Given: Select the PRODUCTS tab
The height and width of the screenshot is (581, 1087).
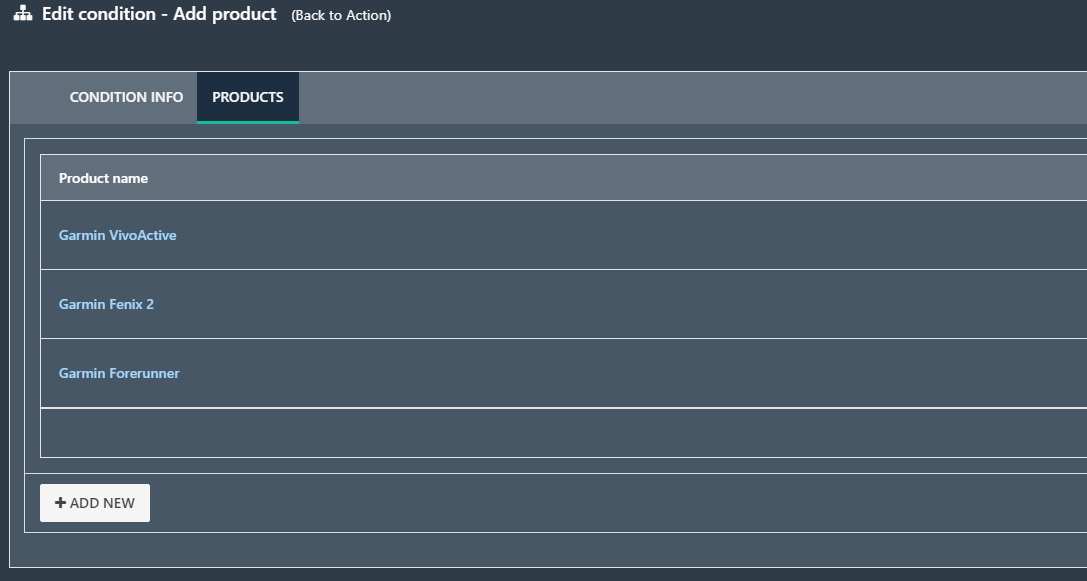Looking at the screenshot, I should (x=247, y=97).
